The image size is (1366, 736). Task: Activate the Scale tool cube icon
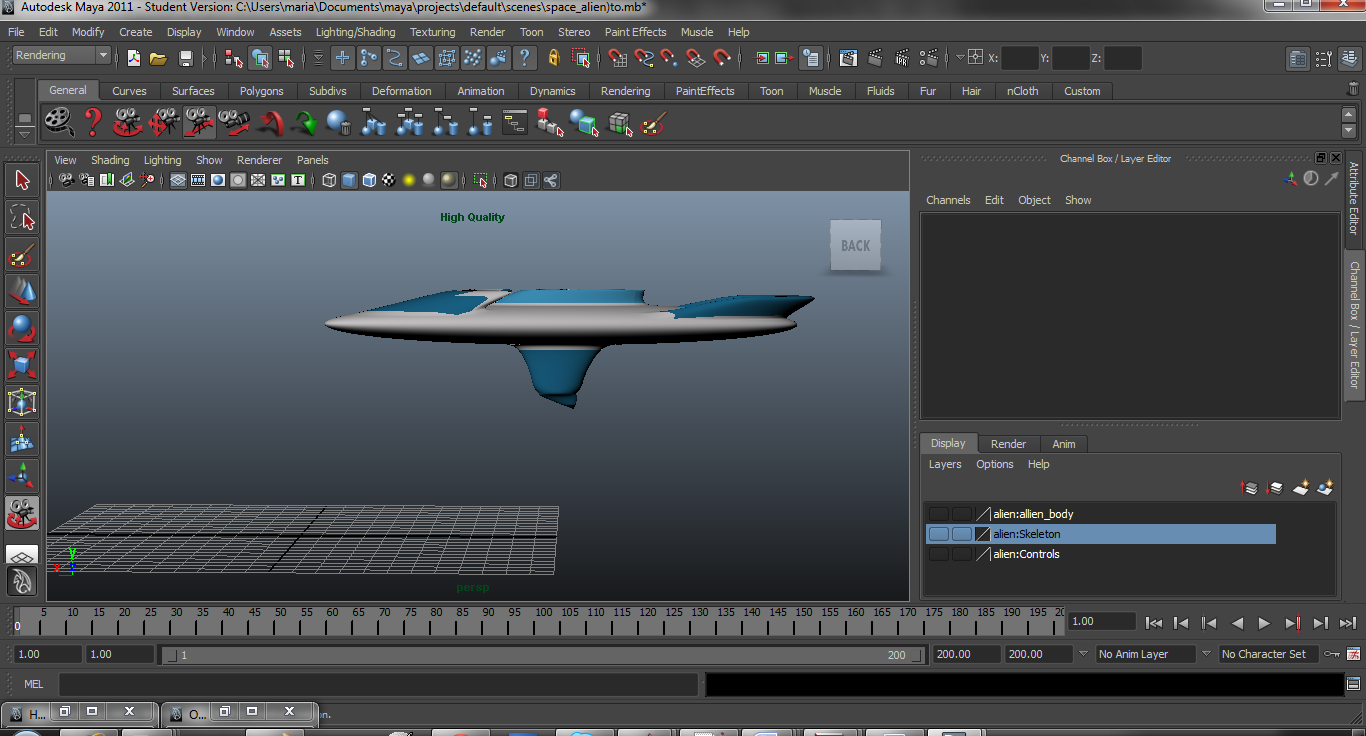pyautogui.click(x=22, y=365)
